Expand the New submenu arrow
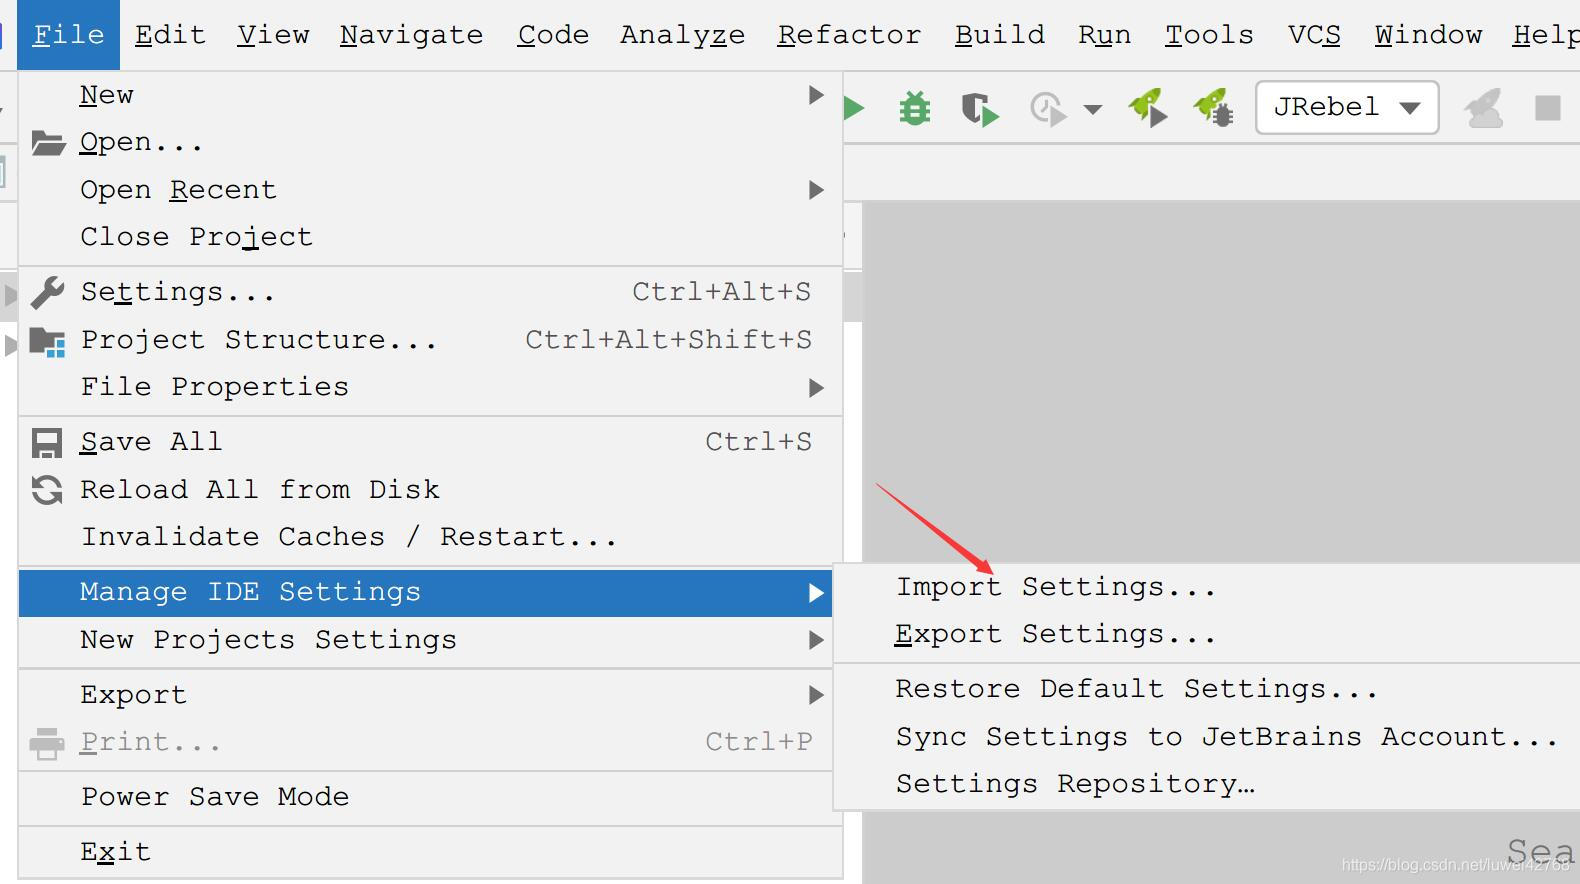The width and height of the screenshot is (1580, 884). pyautogui.click(x=816, y=95)
